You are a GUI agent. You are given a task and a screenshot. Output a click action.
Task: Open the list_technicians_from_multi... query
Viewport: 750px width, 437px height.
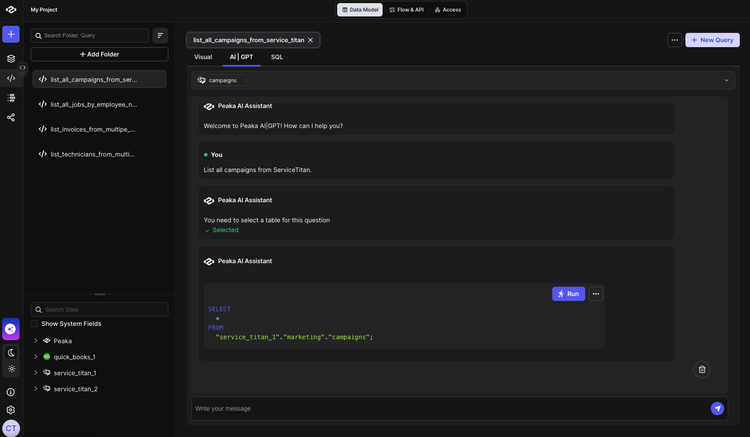pos(99,154)
